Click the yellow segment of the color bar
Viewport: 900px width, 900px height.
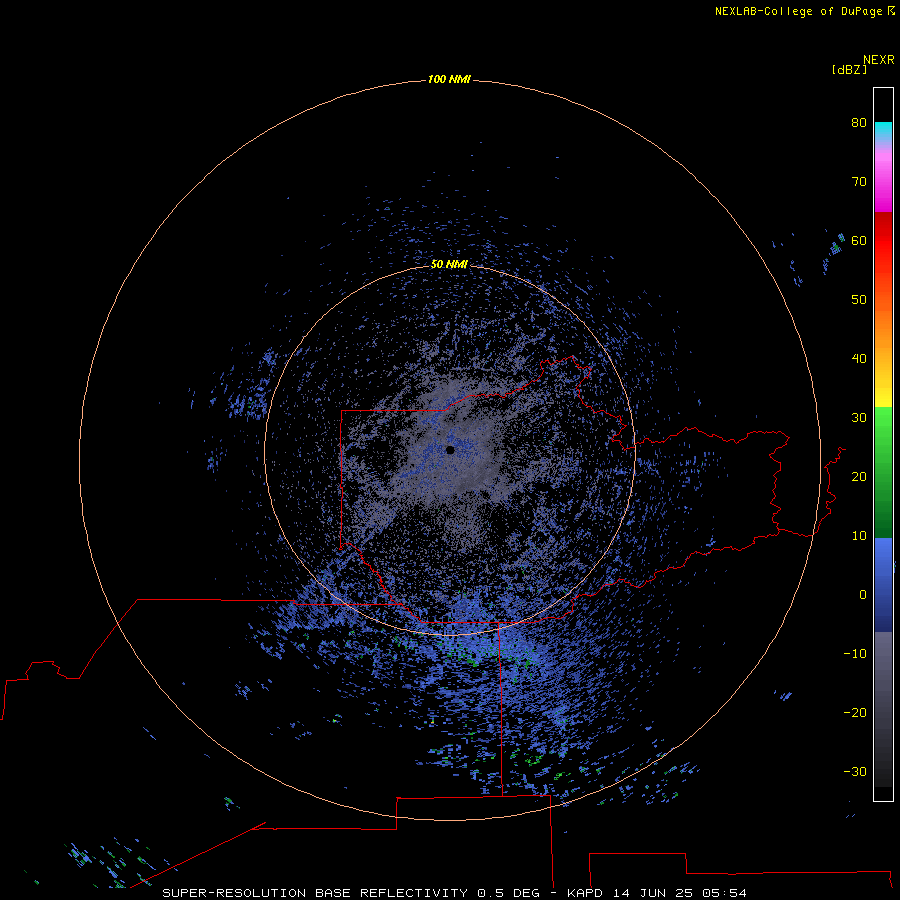[x=883, y=396]
